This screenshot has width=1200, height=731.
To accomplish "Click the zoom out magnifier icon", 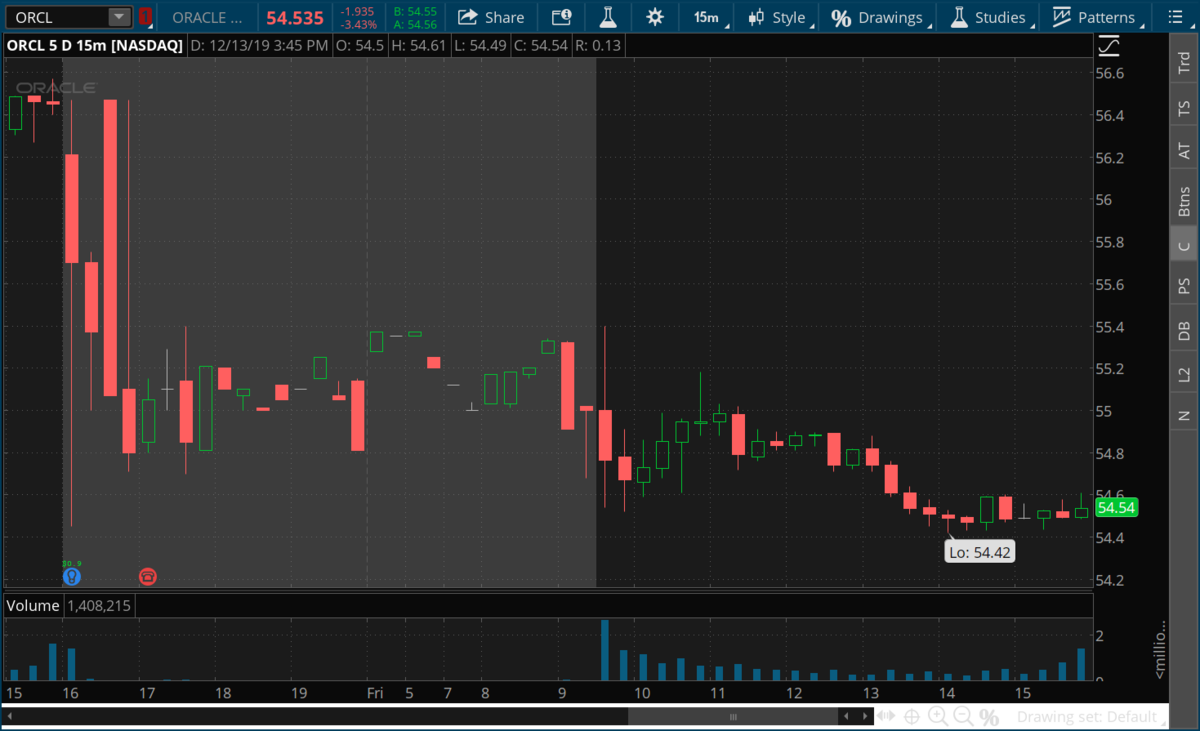I will point(964,716).
